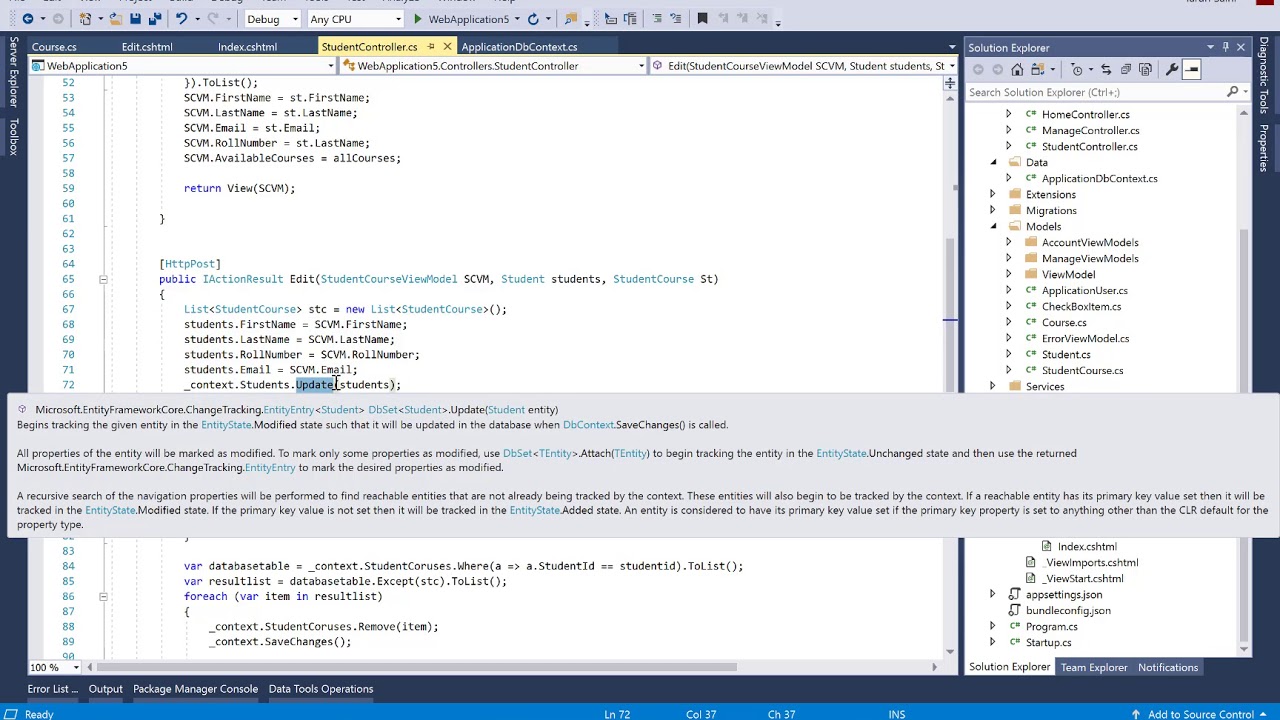Image resolution: width=1280 pixels, height=720 pixels.
Task: Click Add to Source Control
Action: click(x=1200, y=714)
